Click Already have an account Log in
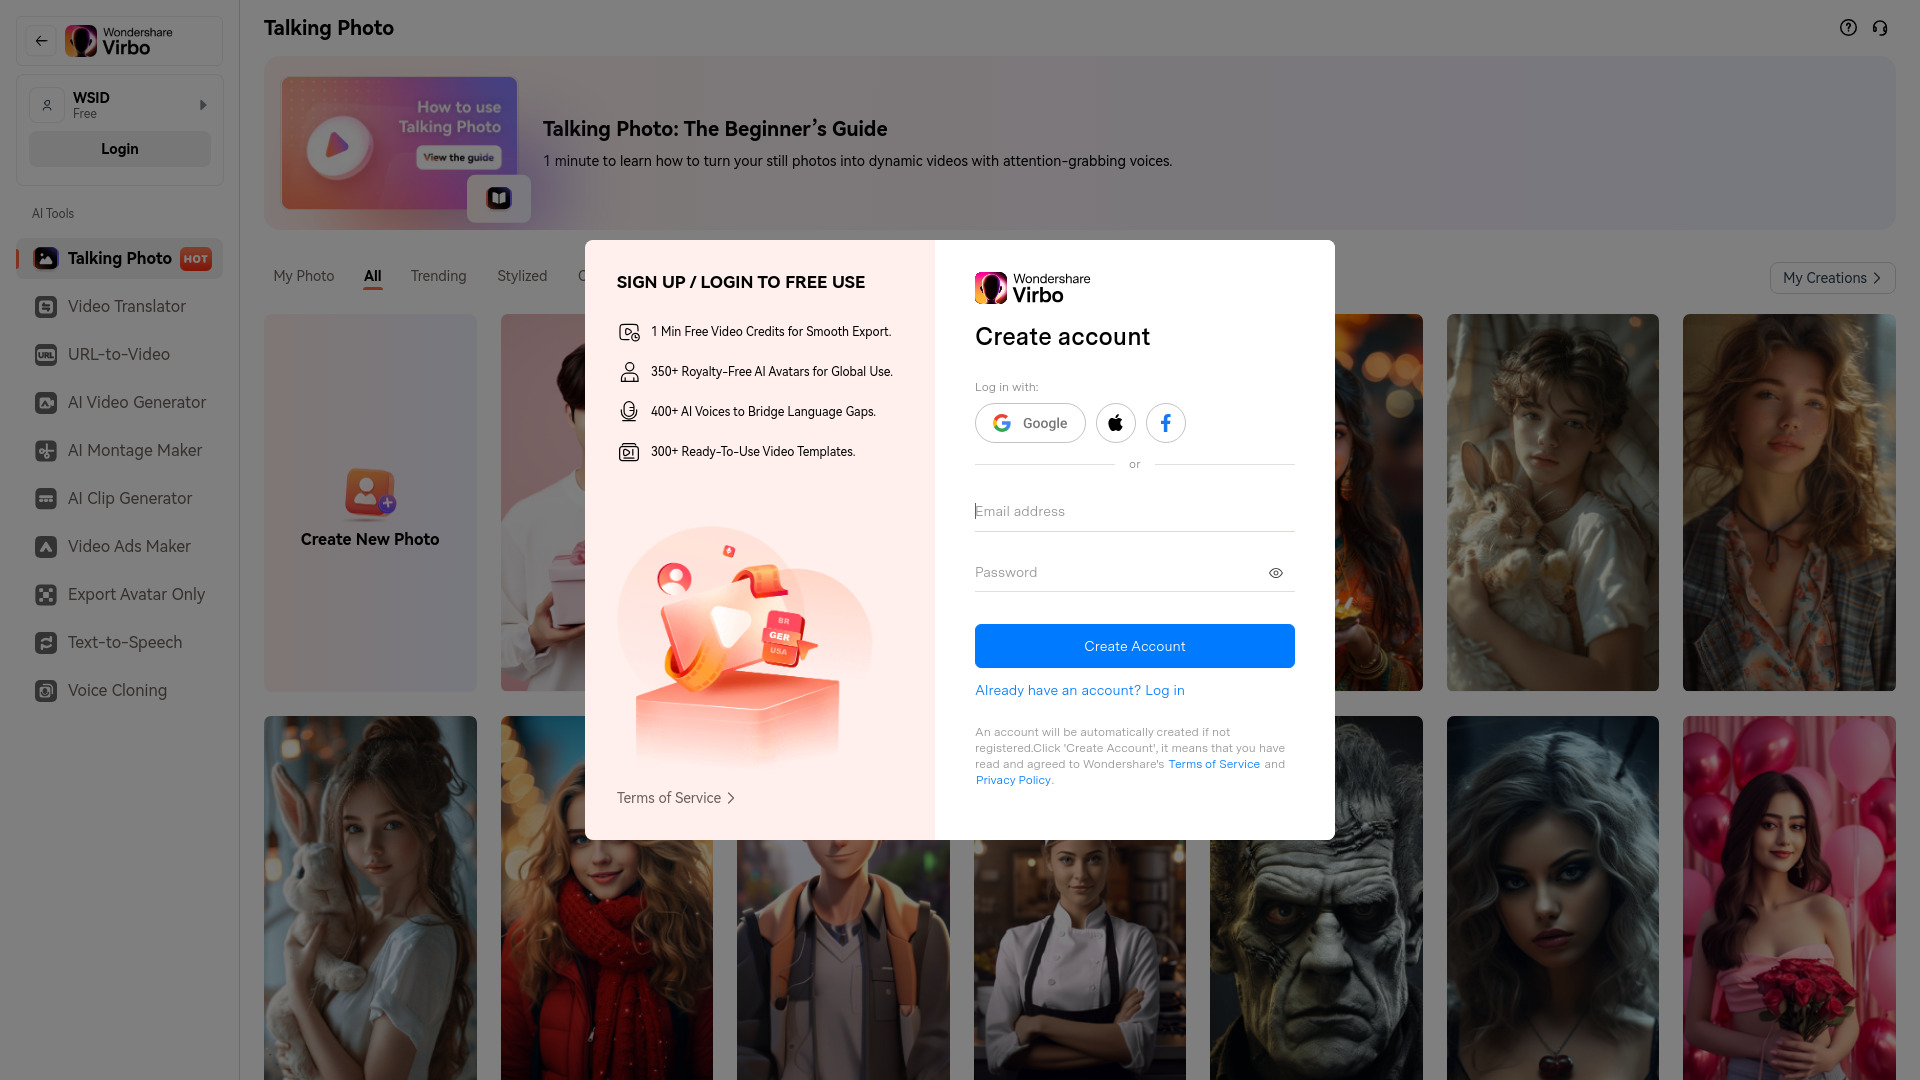1920x1080 pixels. [x=1079, y=690]
